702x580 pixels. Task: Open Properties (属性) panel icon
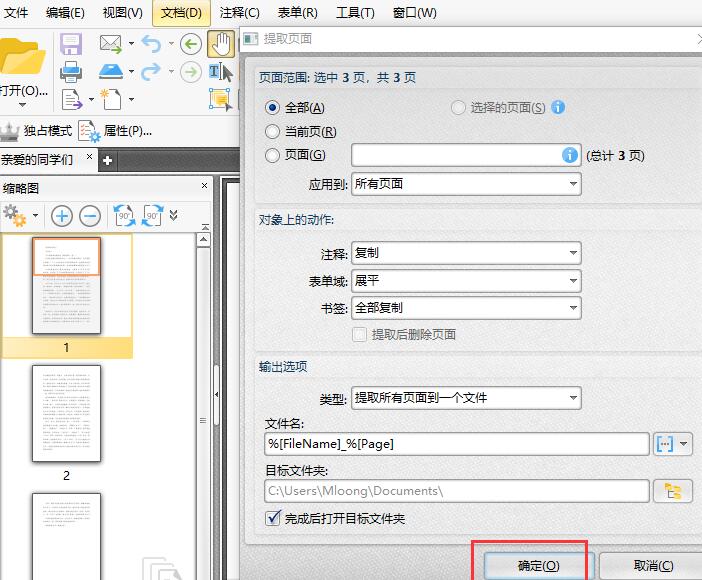[89, 131]
